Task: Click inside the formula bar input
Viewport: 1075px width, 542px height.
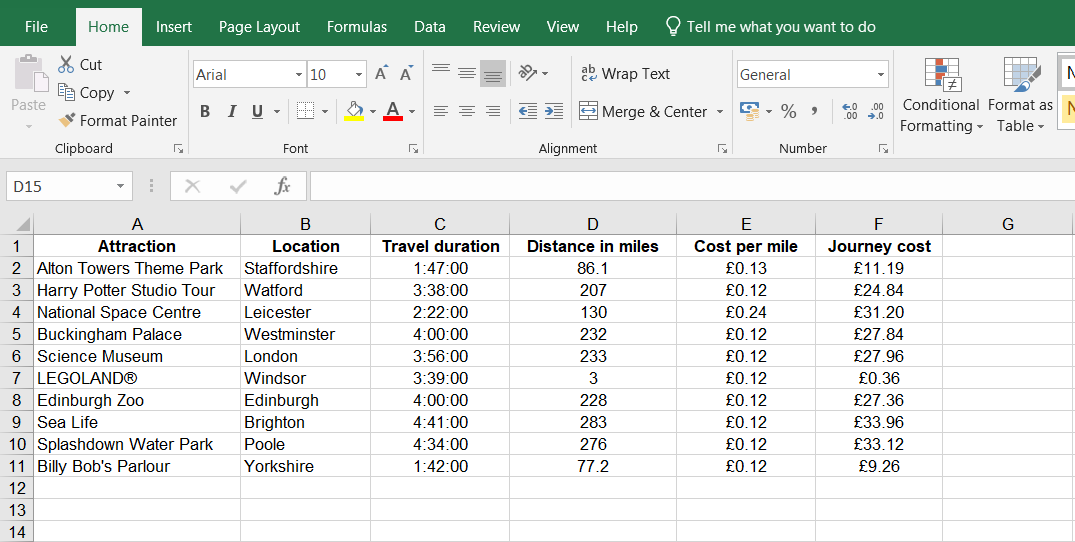Action: [692, 186]
